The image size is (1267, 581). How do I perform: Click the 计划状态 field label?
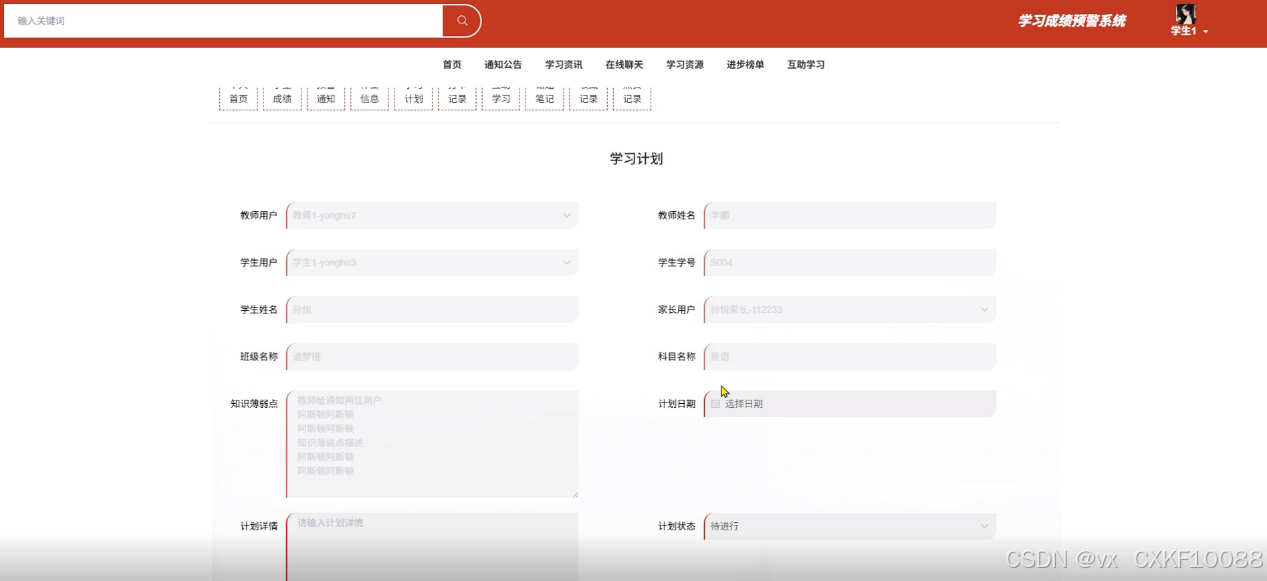[676, 526]
